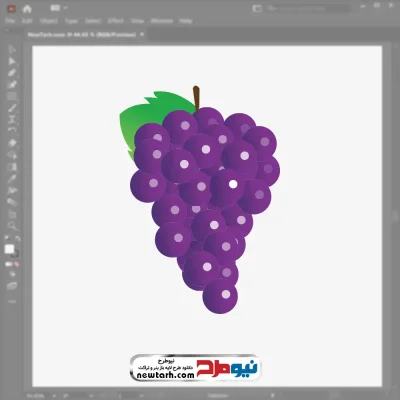Viewport: 400px width, 400px height.
Task: Select the Eyedropper tool
Action: (12, 178)
